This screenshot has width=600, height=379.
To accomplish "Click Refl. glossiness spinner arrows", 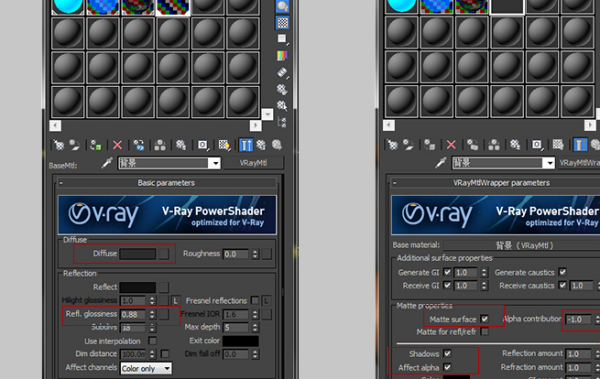I will (x=152, y=315).
